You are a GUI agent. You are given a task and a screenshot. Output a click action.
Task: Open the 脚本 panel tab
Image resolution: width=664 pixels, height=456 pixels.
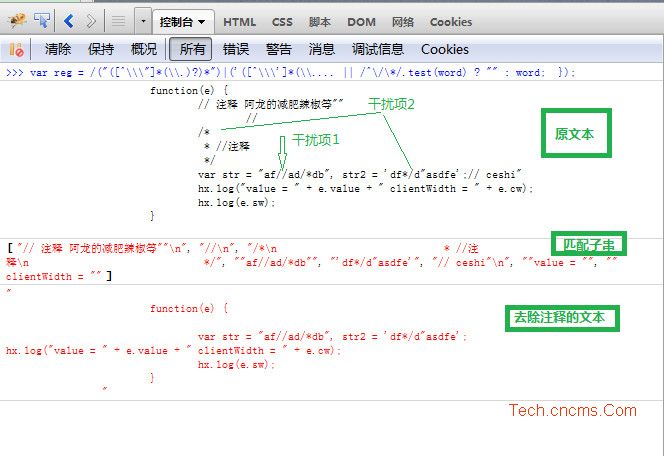pos(320,21)
